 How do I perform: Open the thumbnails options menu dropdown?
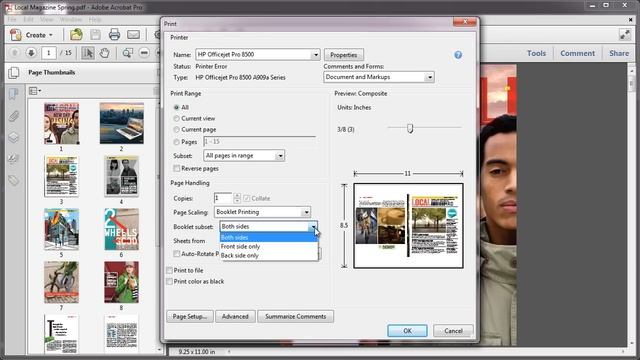[x=35, y=91]
